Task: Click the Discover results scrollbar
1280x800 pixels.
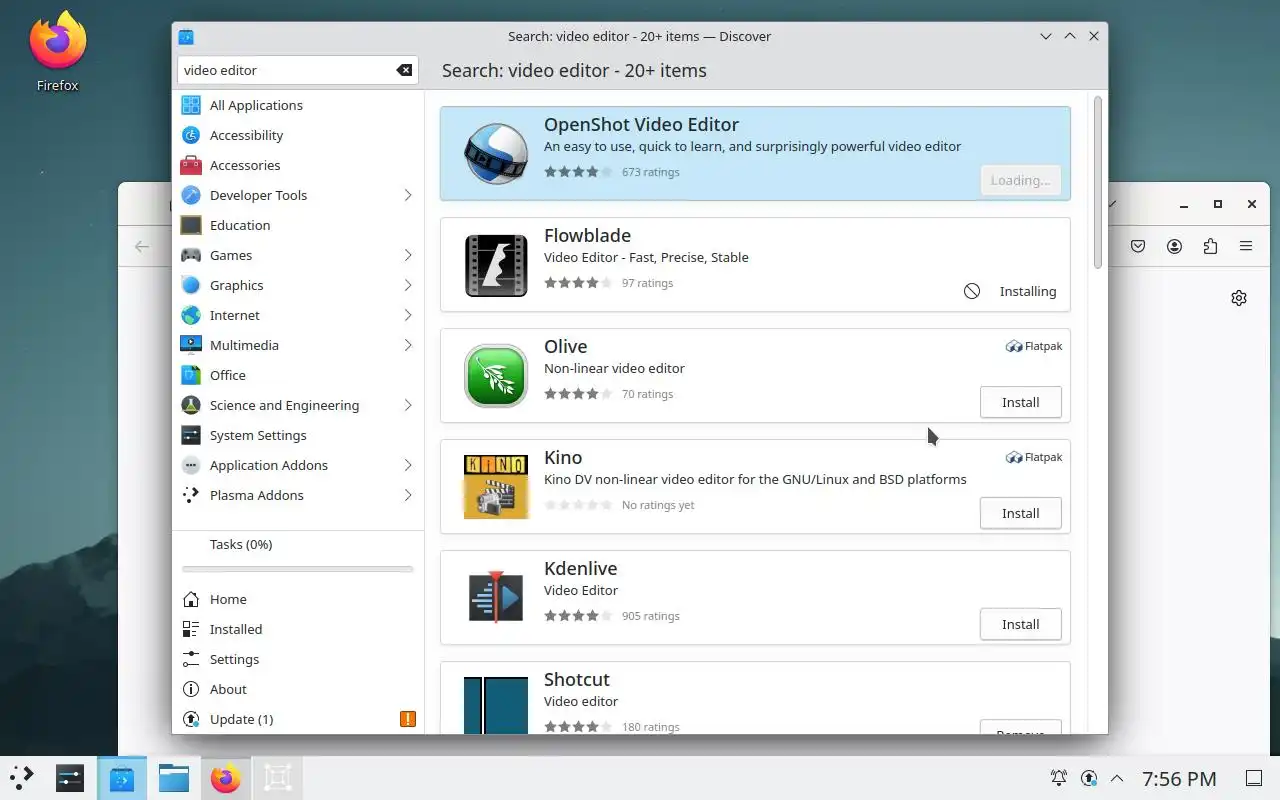Action: [x=1098, y=182]
